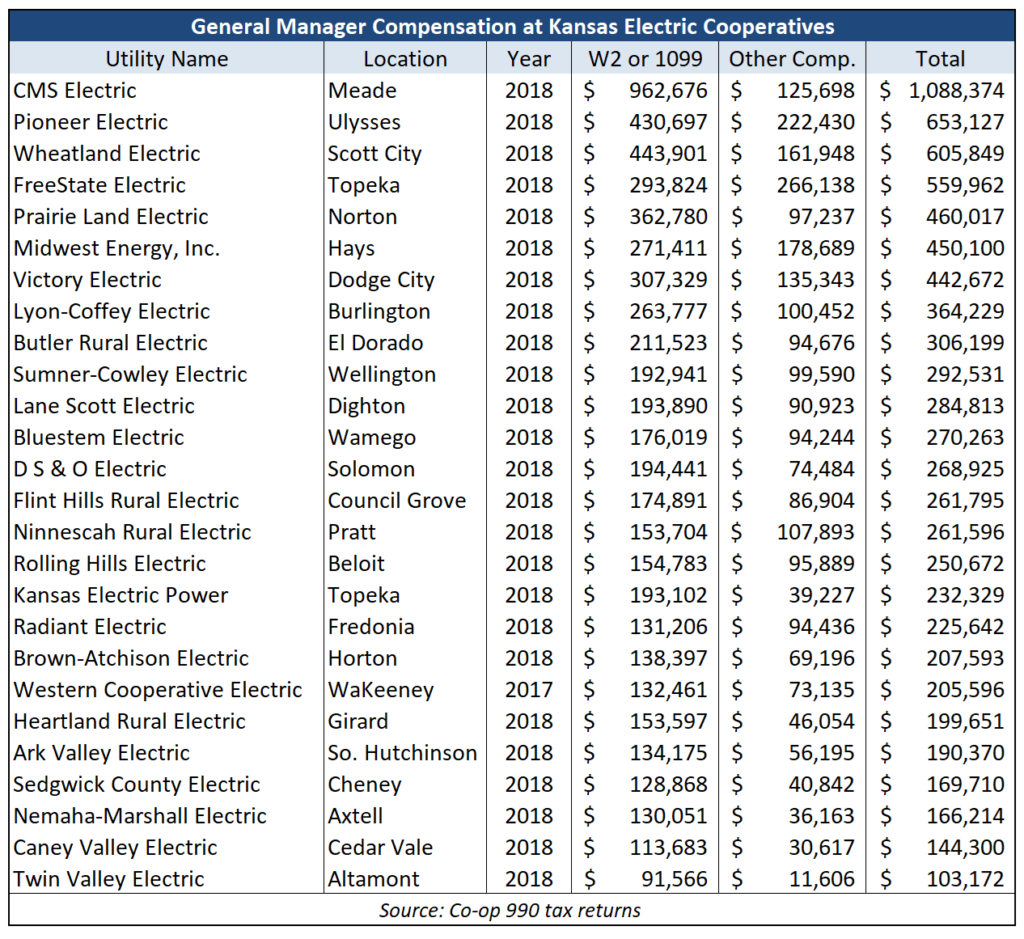Image resolution: width=1024 pixels, height=939 pixels.
Task: Click the Hays location cell
Action: point(351,248)
